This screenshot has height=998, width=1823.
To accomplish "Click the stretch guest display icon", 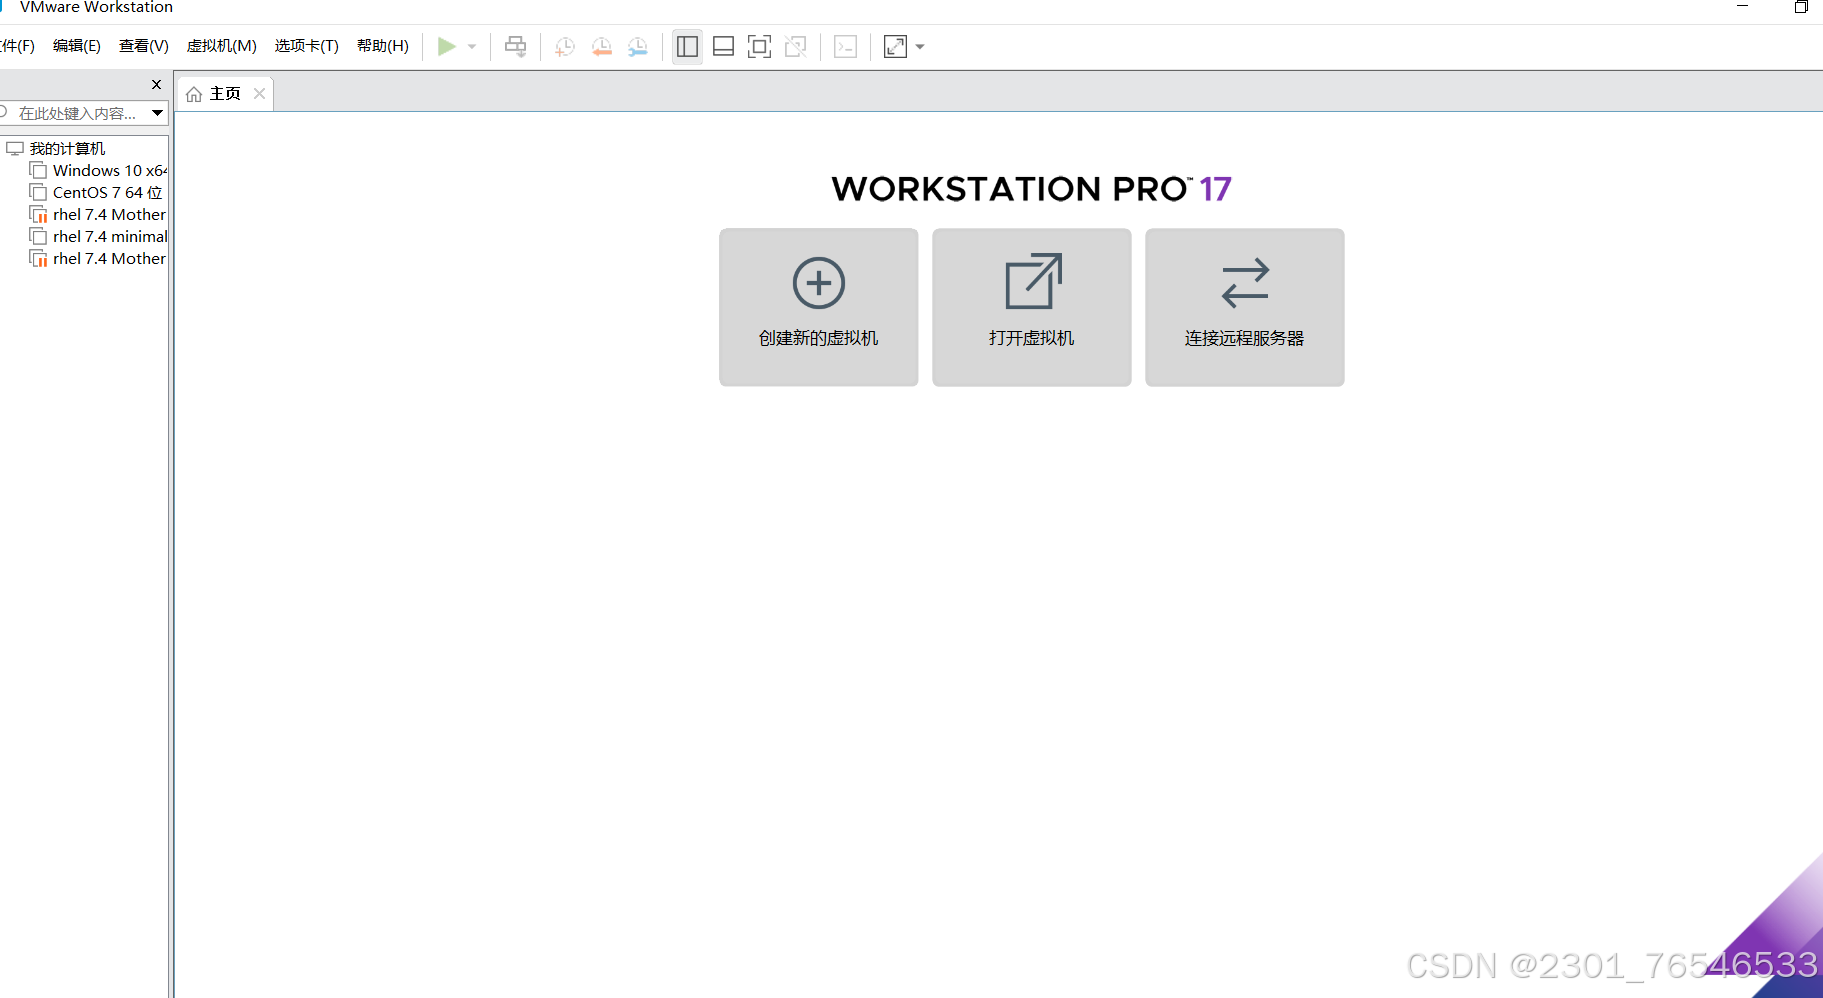I will [x=895, y=46].
